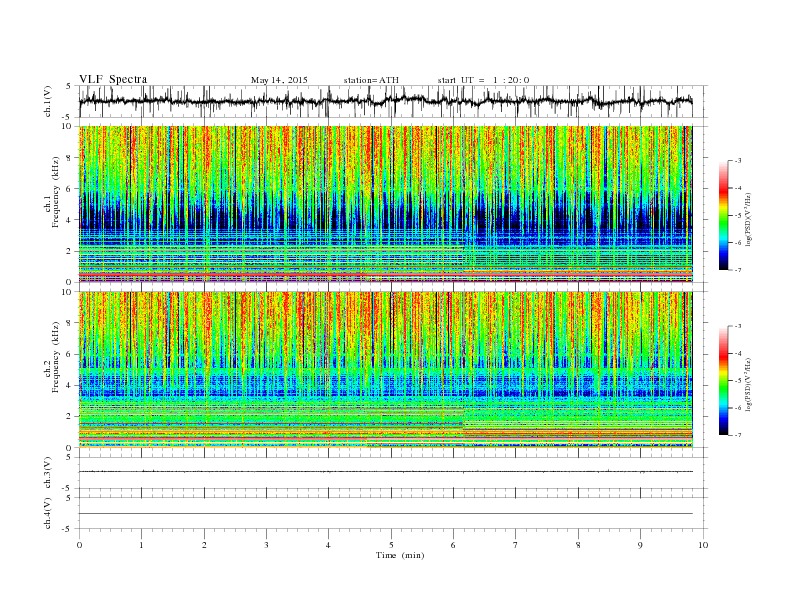Click time axis tick label 2
Image resolution: width=792 pixels, height=612 pixels.
tap(204, 545)
